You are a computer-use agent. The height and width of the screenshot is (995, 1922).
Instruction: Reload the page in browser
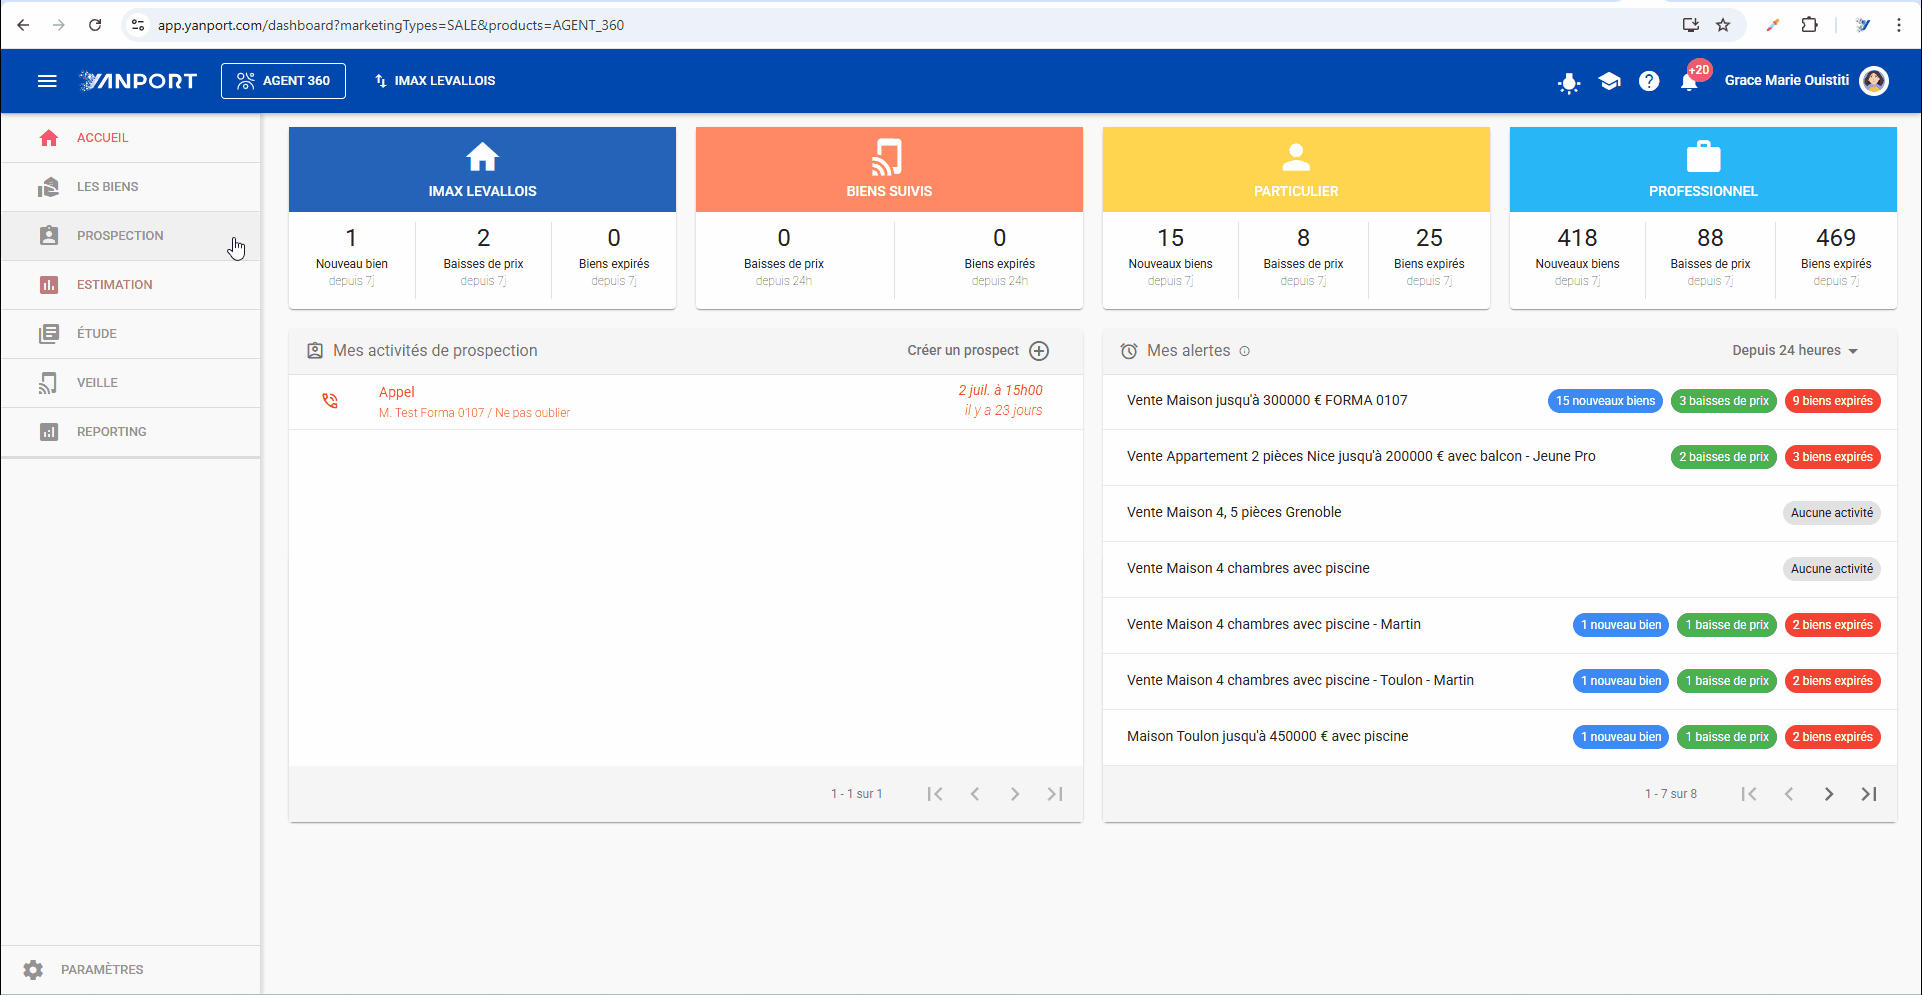click(x=95, y=25)
